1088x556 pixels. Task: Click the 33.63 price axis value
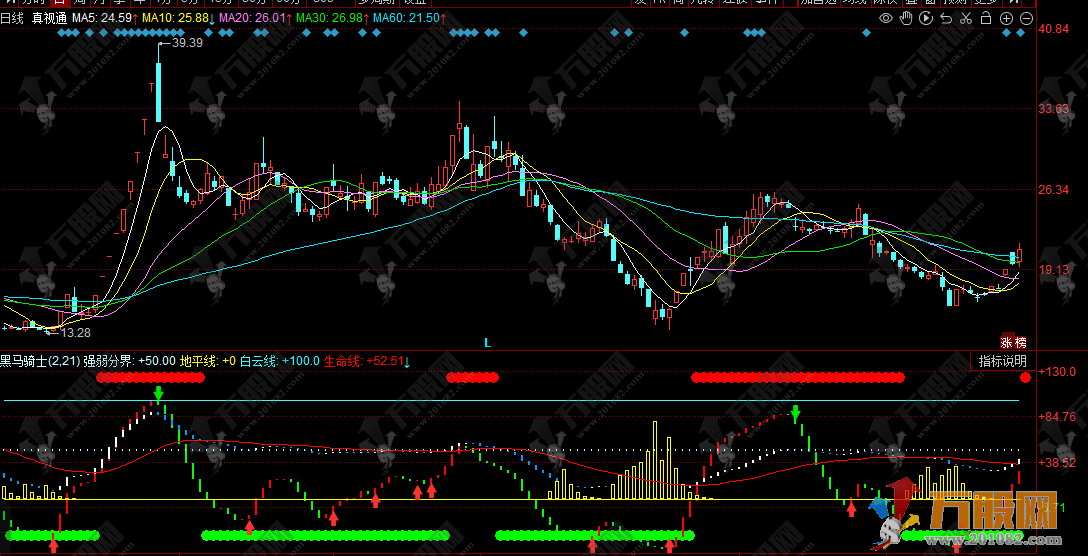tap(1053, 109)
